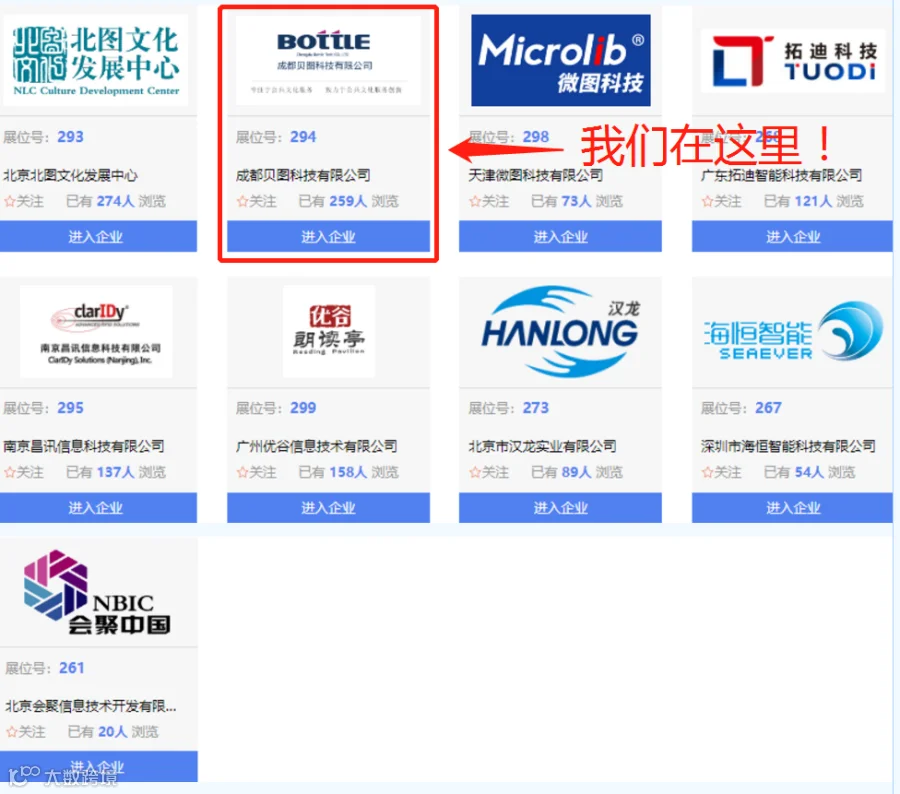Click company name 天津微图科技有限公司

(536, 175)
